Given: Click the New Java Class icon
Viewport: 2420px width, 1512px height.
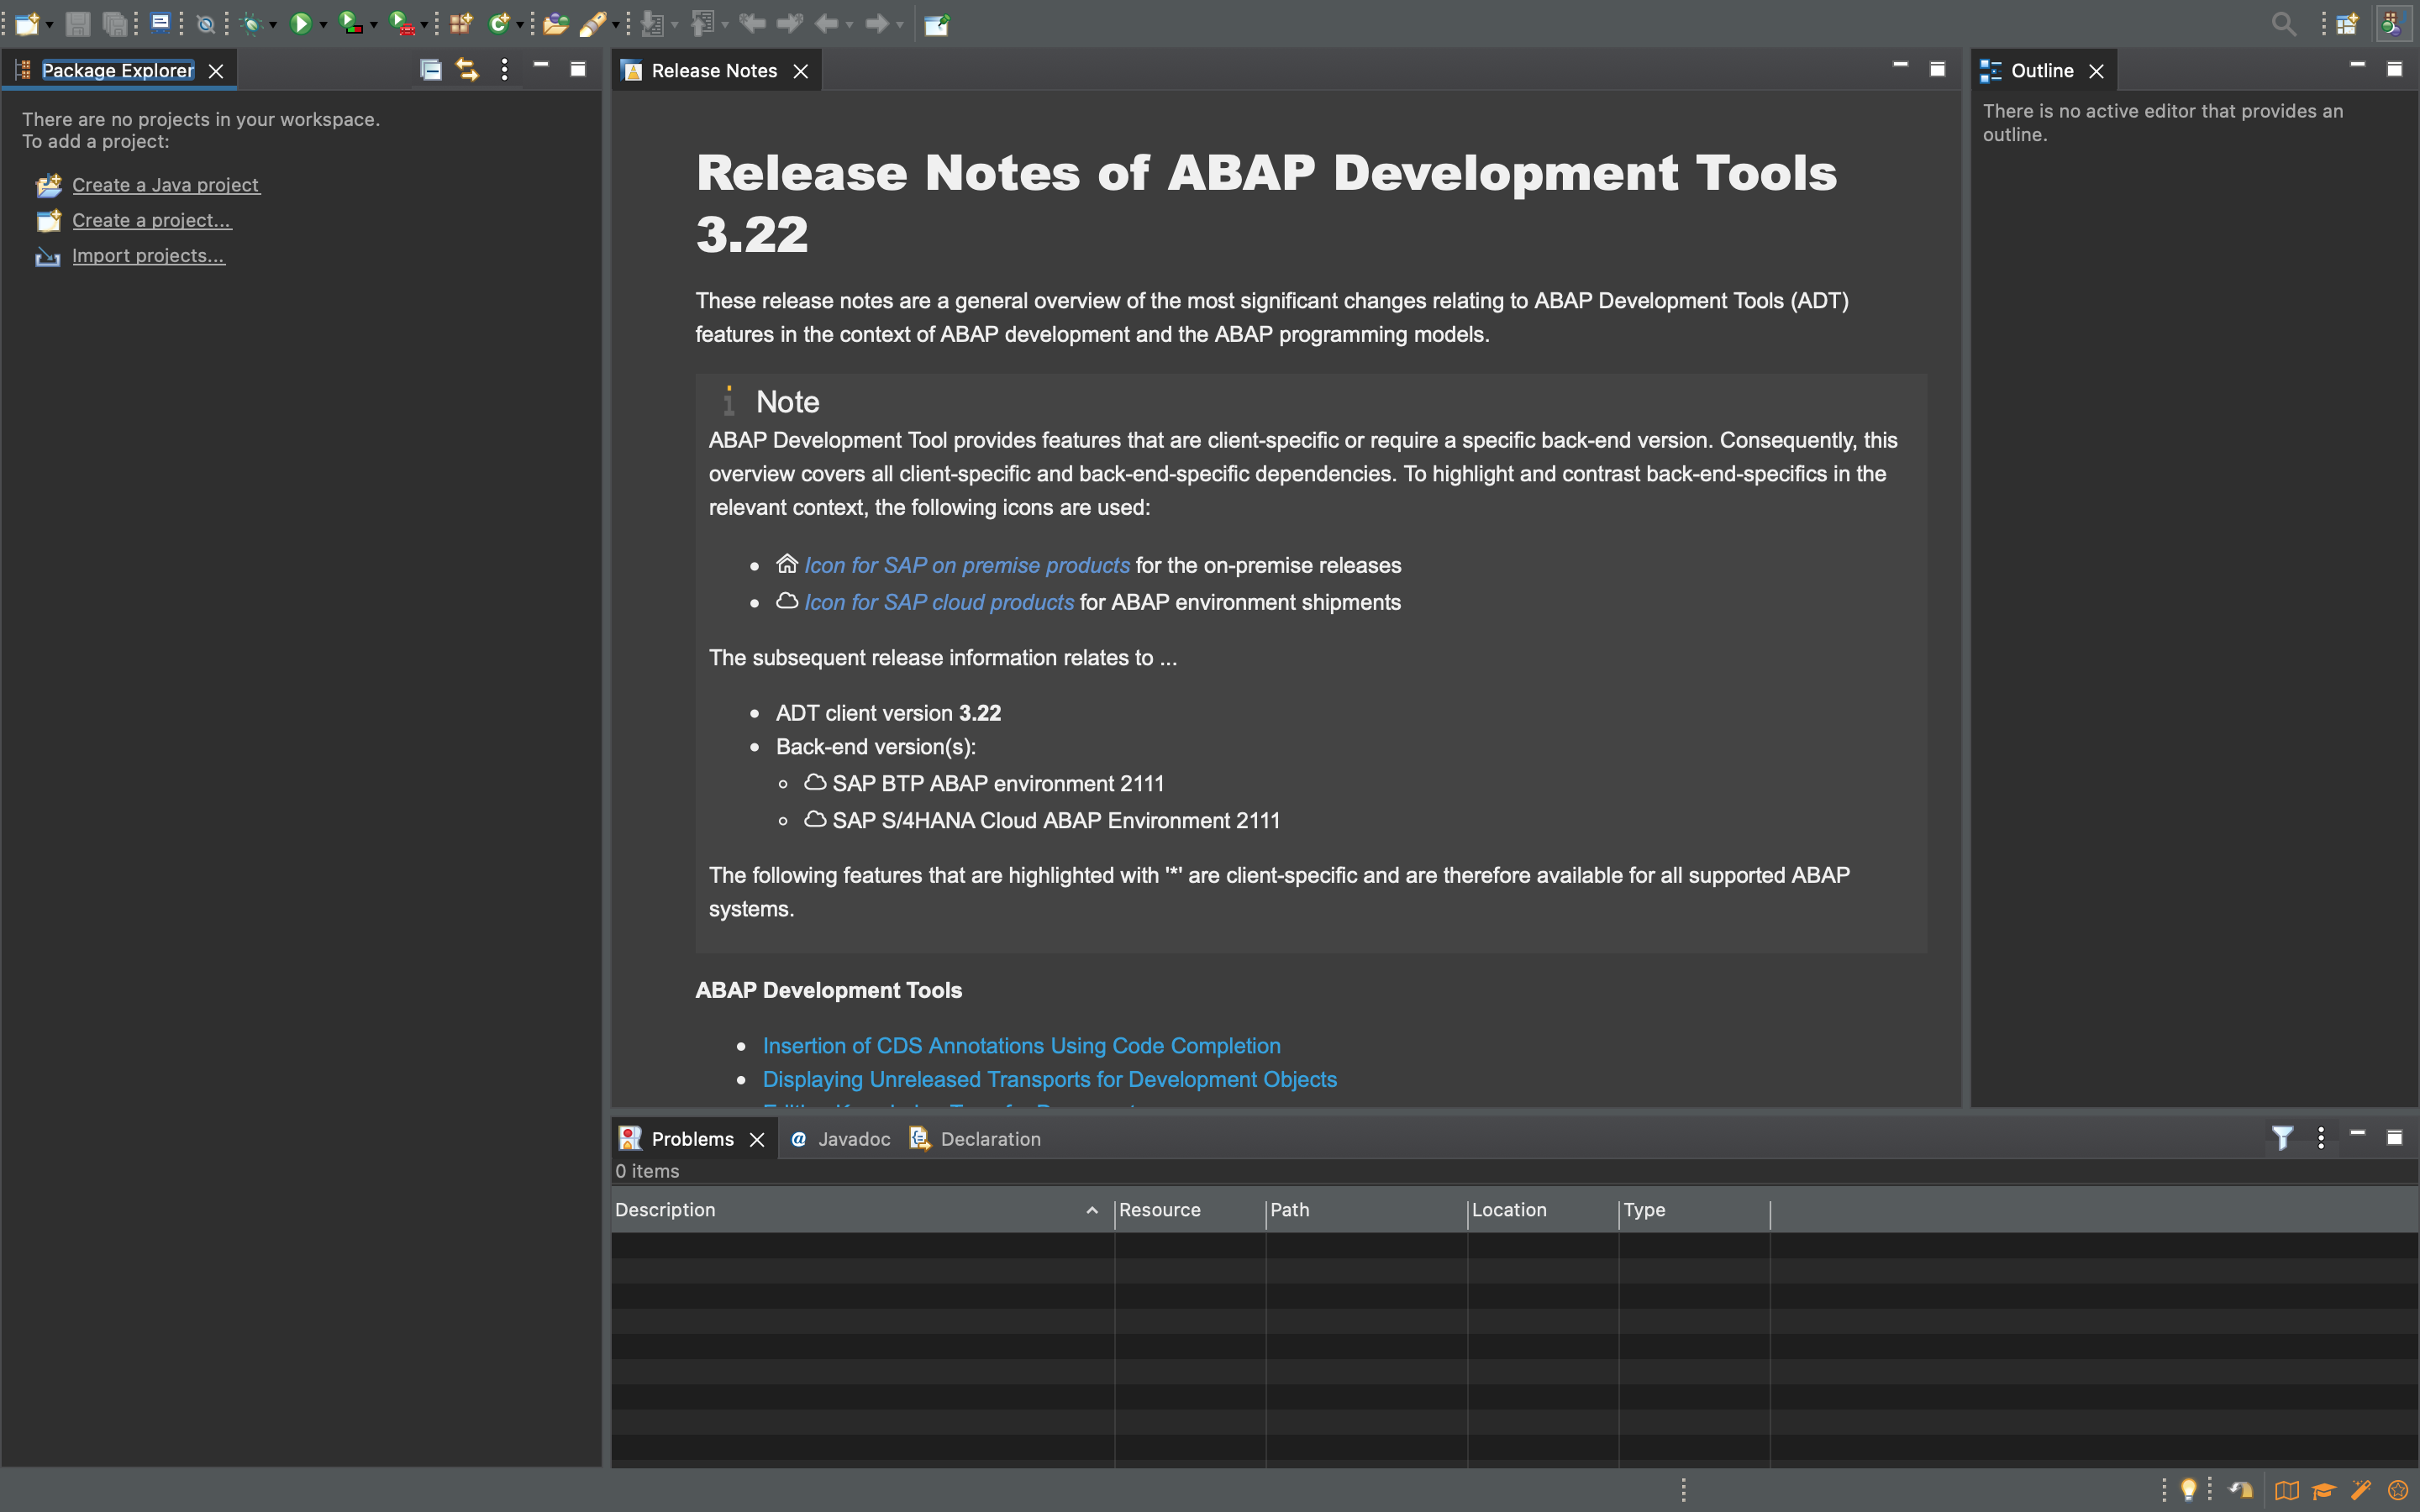Looking at the screenshot, I should 498,23.
